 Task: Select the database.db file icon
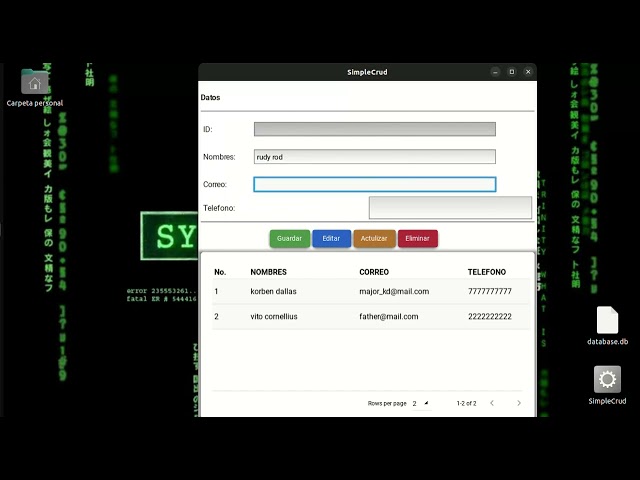pyautogui.click(x=607, y=325)
